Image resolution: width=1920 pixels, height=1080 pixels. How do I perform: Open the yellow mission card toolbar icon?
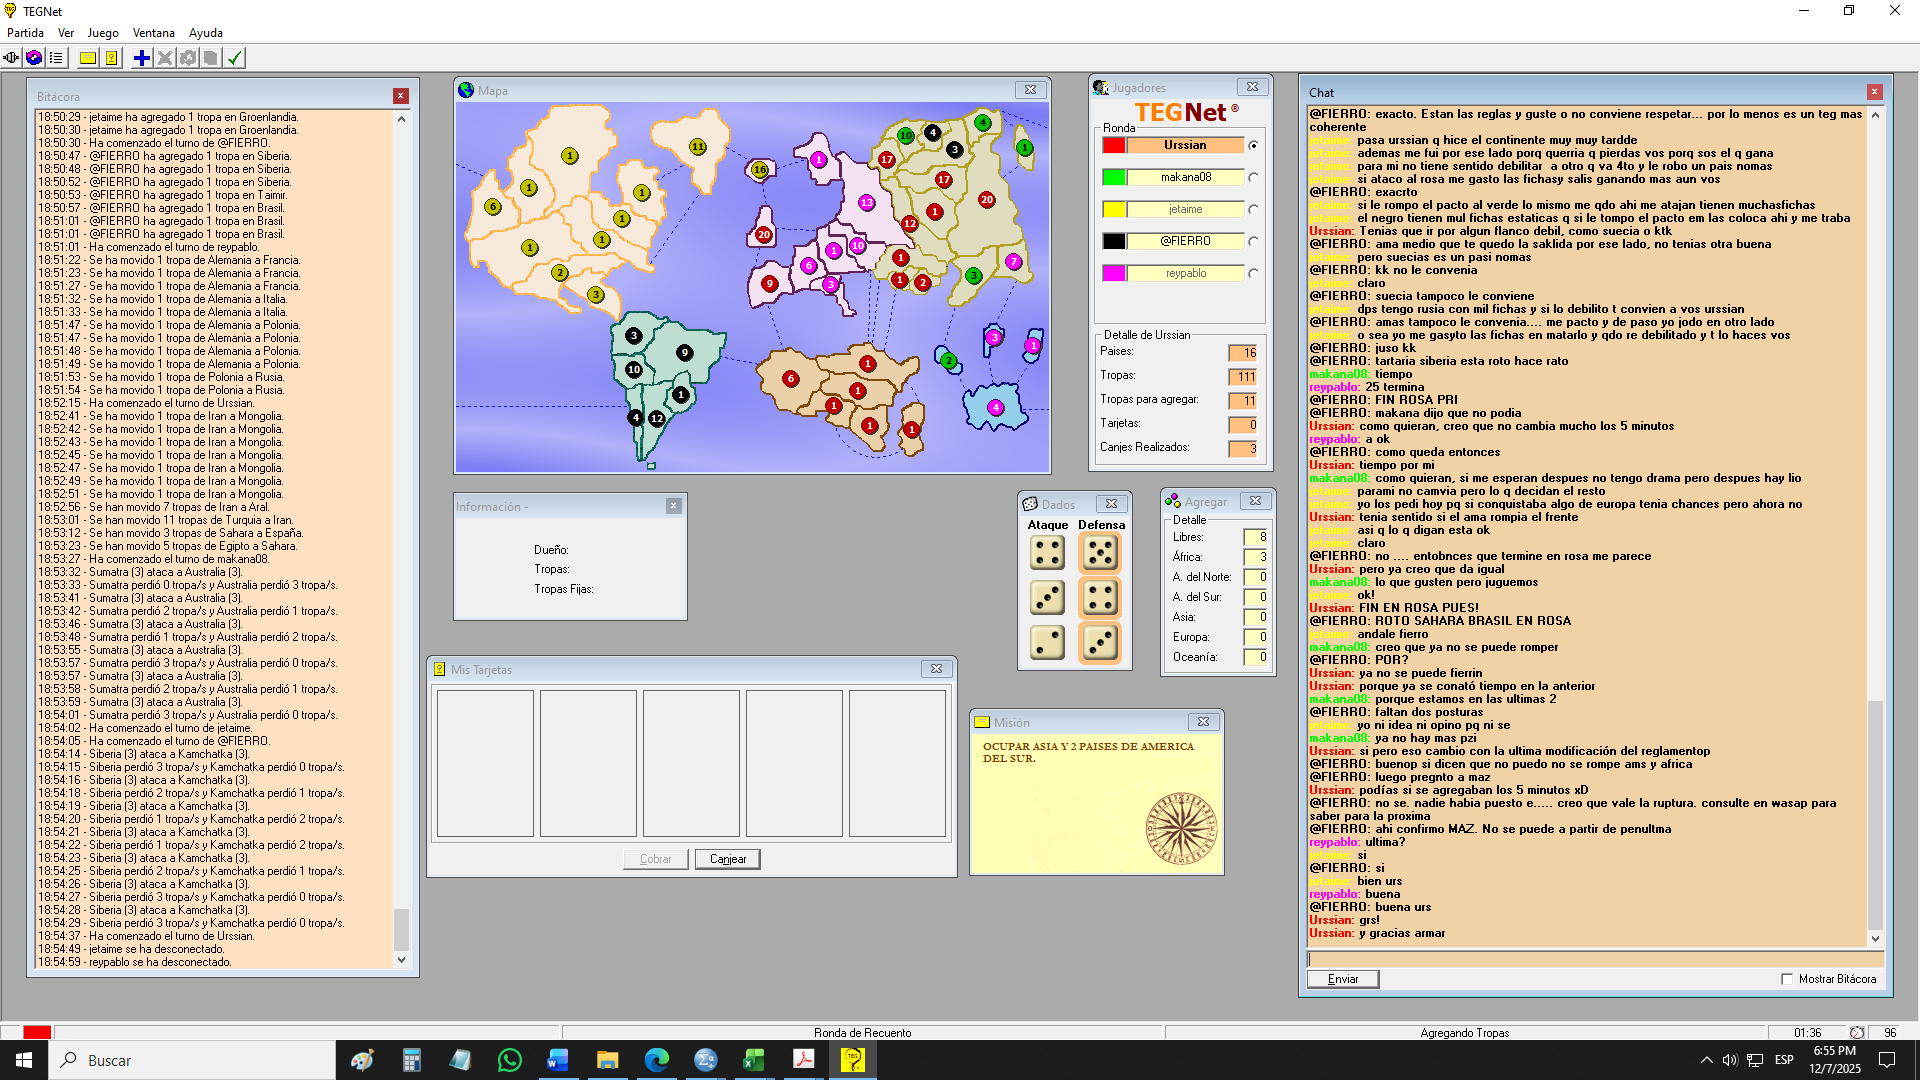(88, 58)
